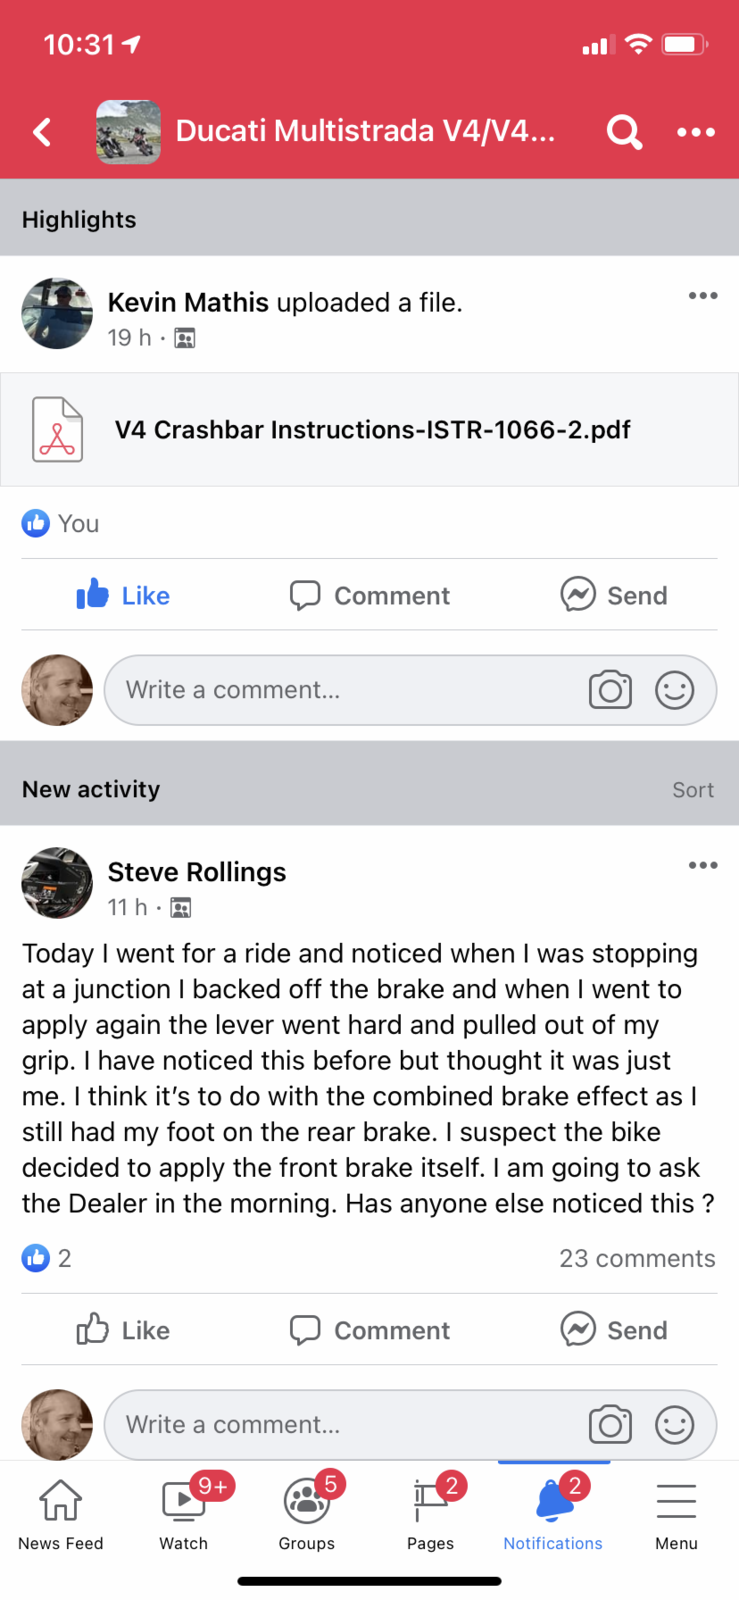This screenshot has width=739, height=1600.
Task: Attach photo to comment on Kevin's post
Action: click(x=610, y=690)
